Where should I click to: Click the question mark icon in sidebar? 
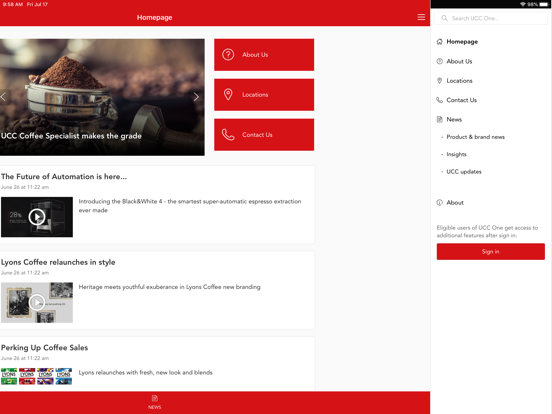coord(439,61)
